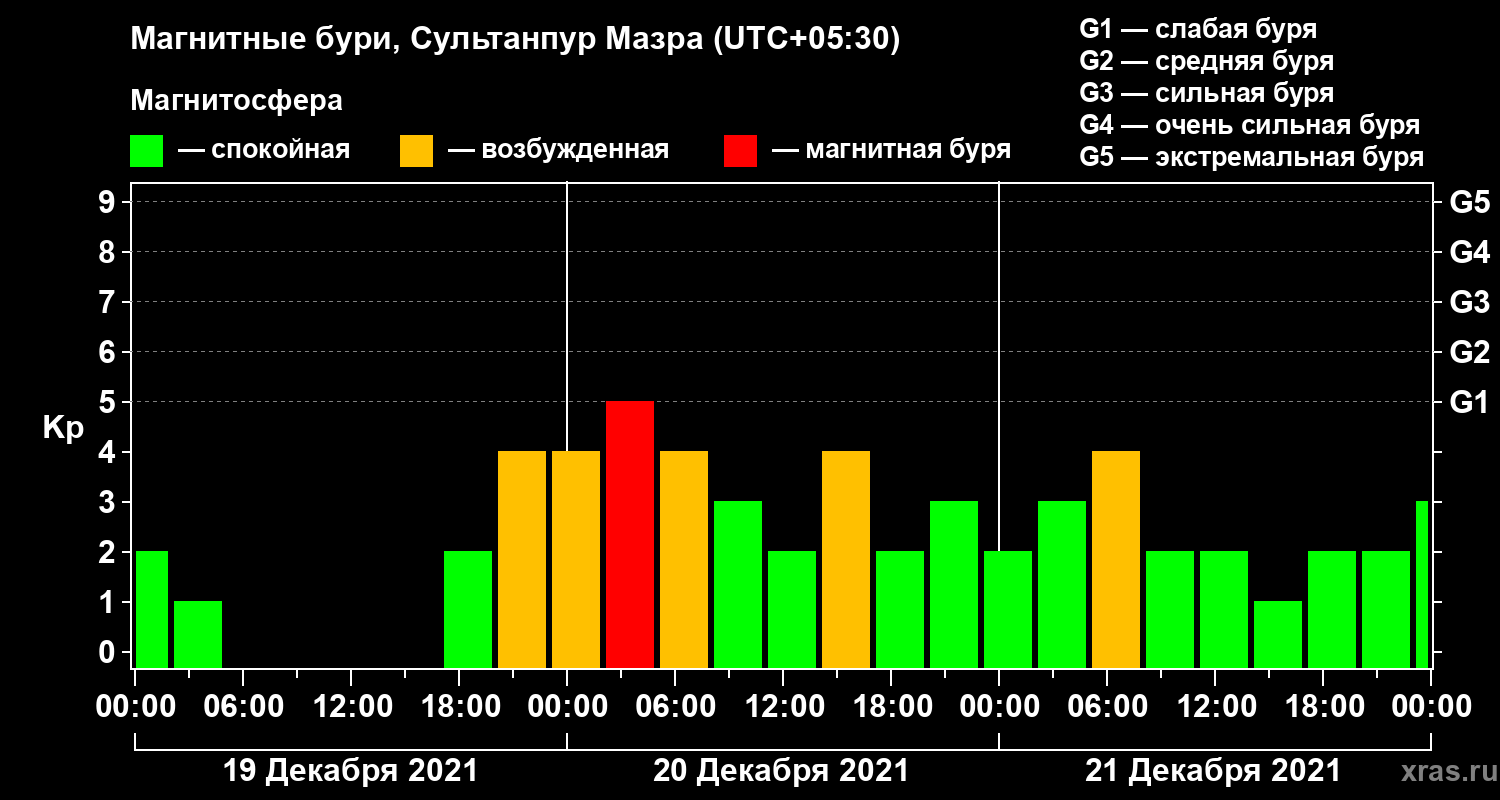1500x800 pixels.
Task: Click the 'Kp' axis title
Action: (64, 427)
